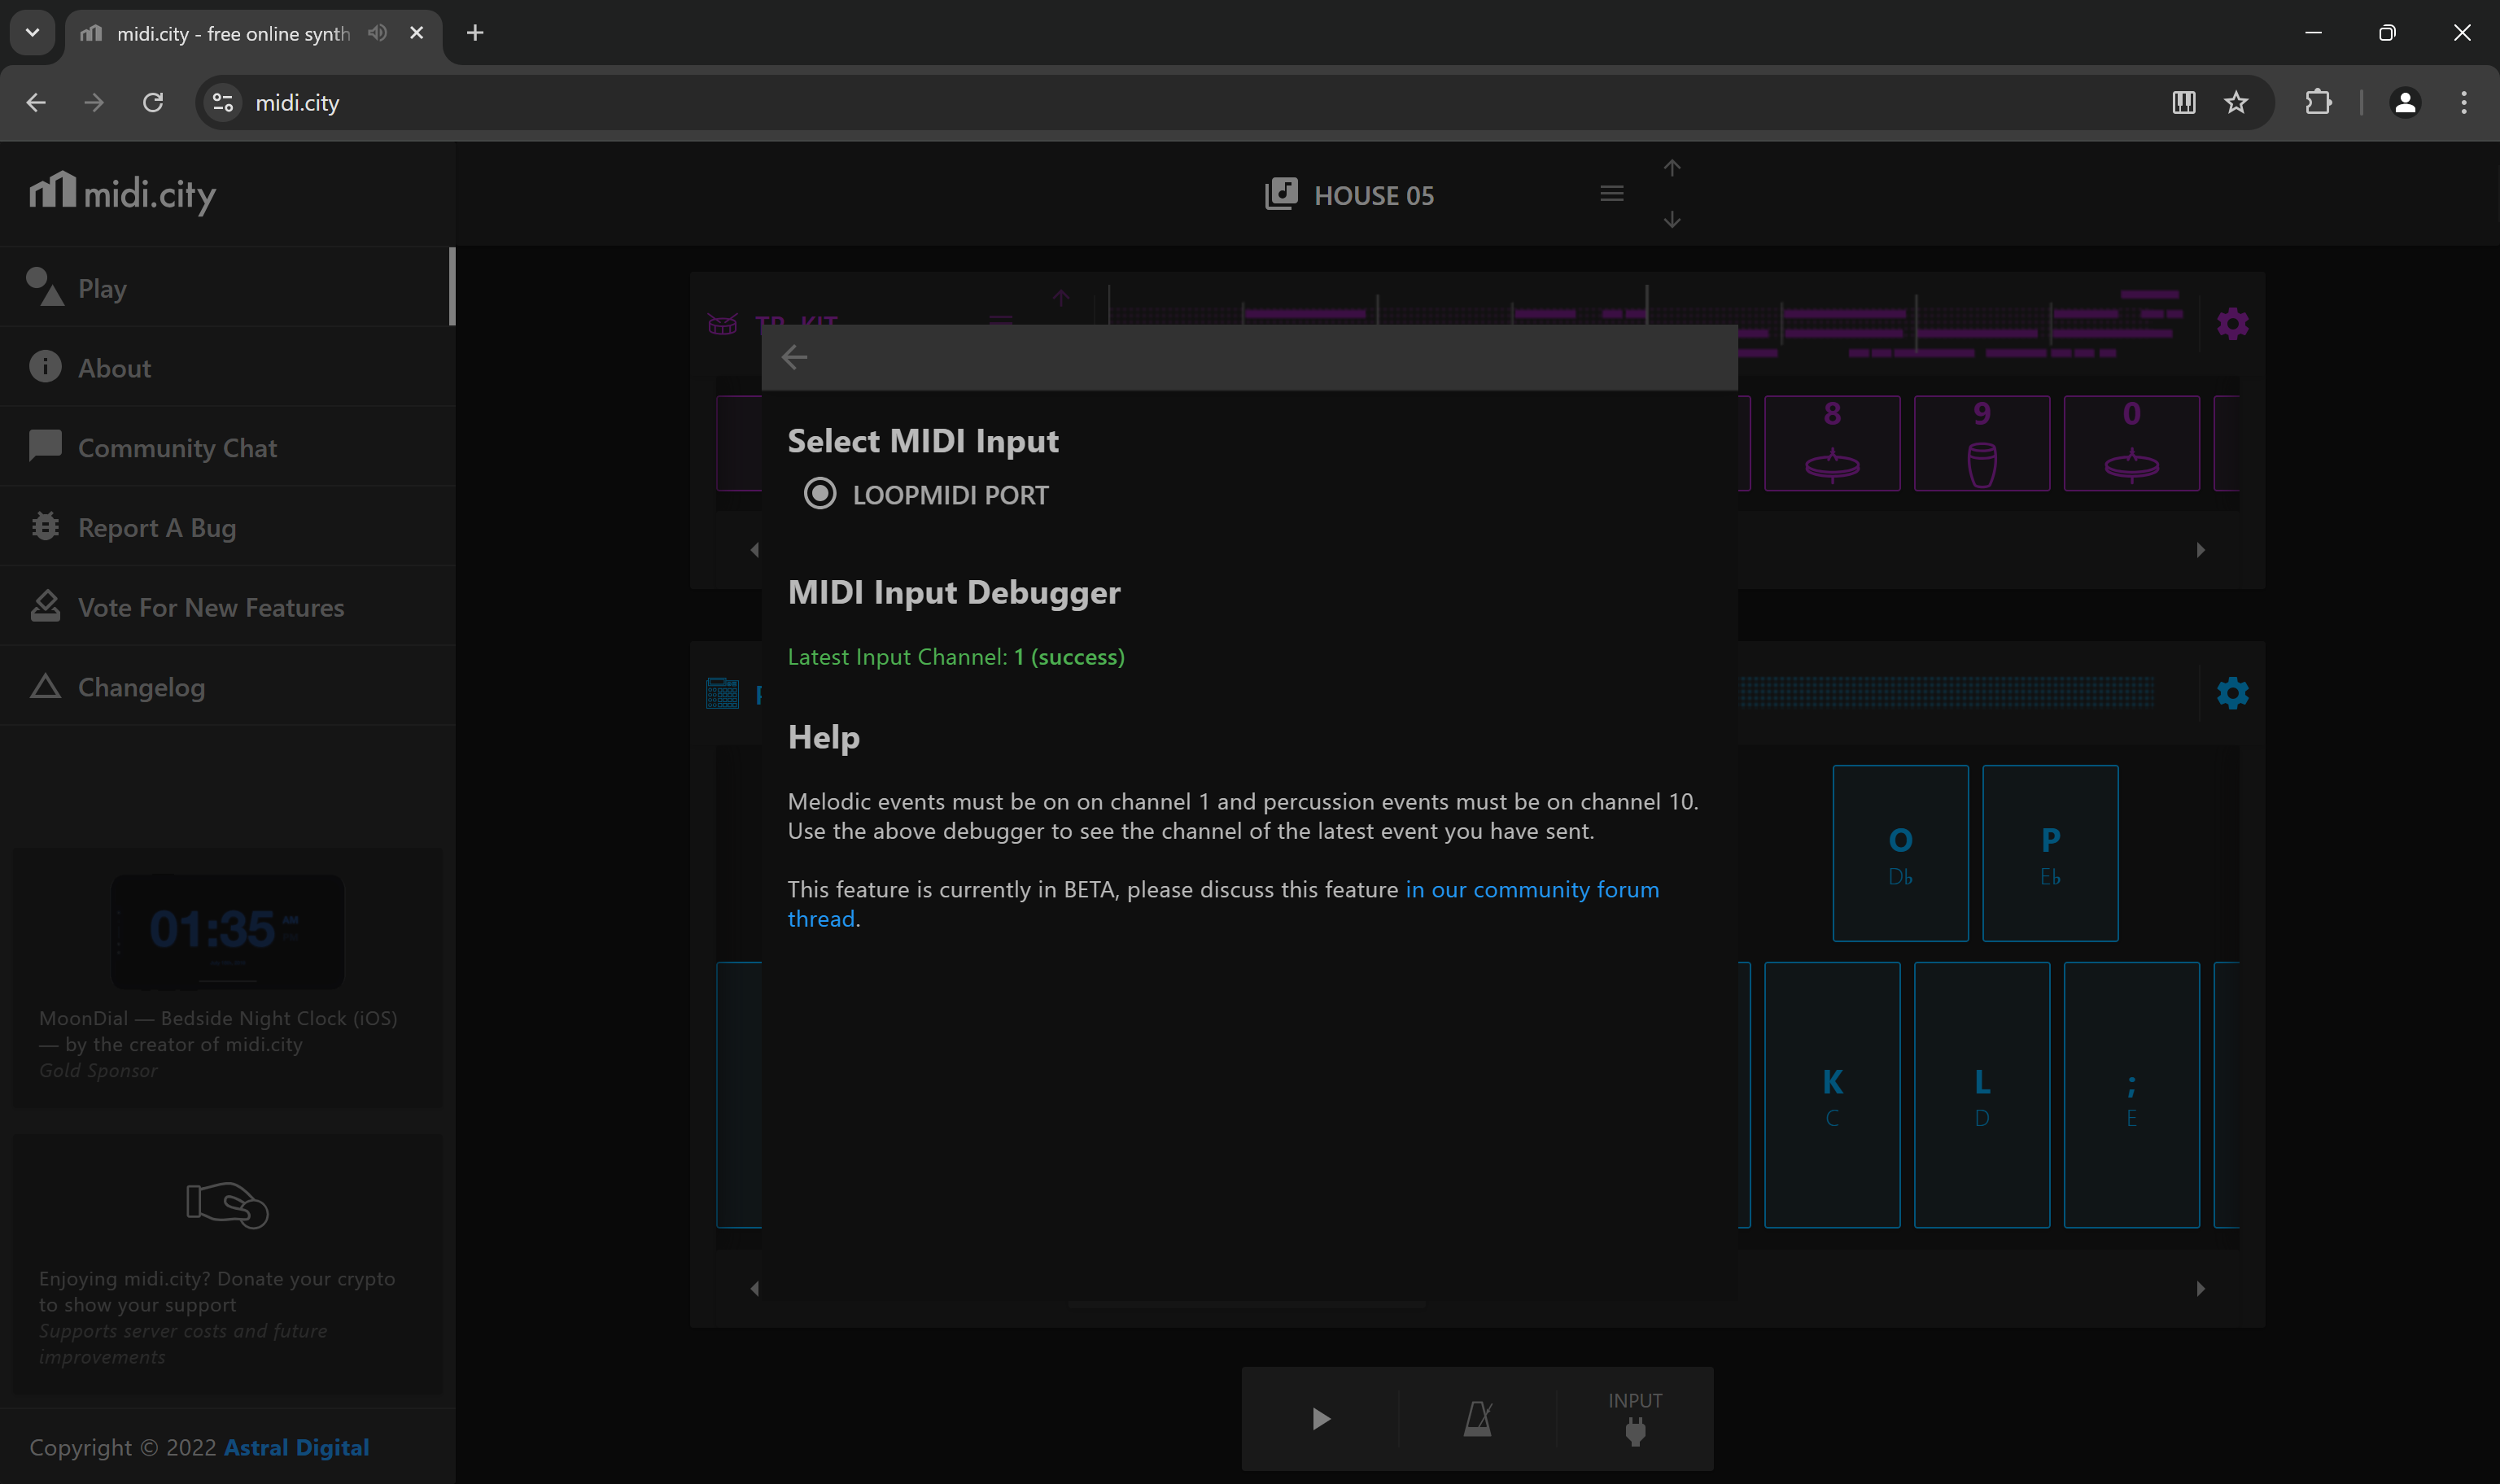The width and height of the screenshot is (2500, 1484).
Task: Open Community Chat from sidebar
Action: [226, 448]
